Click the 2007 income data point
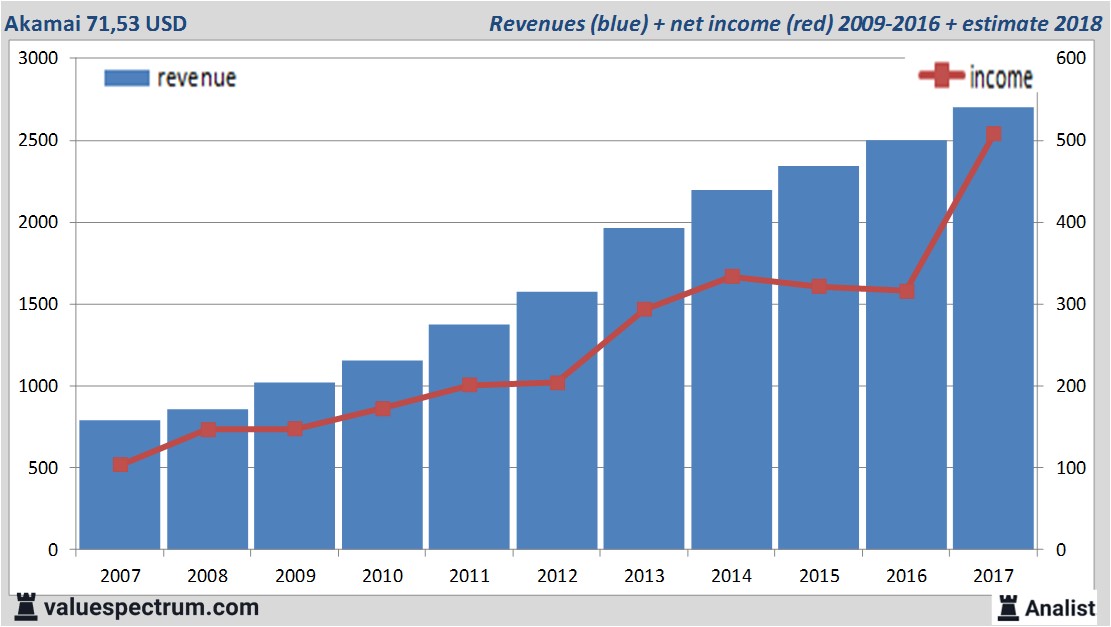 (x=120, y=465)
